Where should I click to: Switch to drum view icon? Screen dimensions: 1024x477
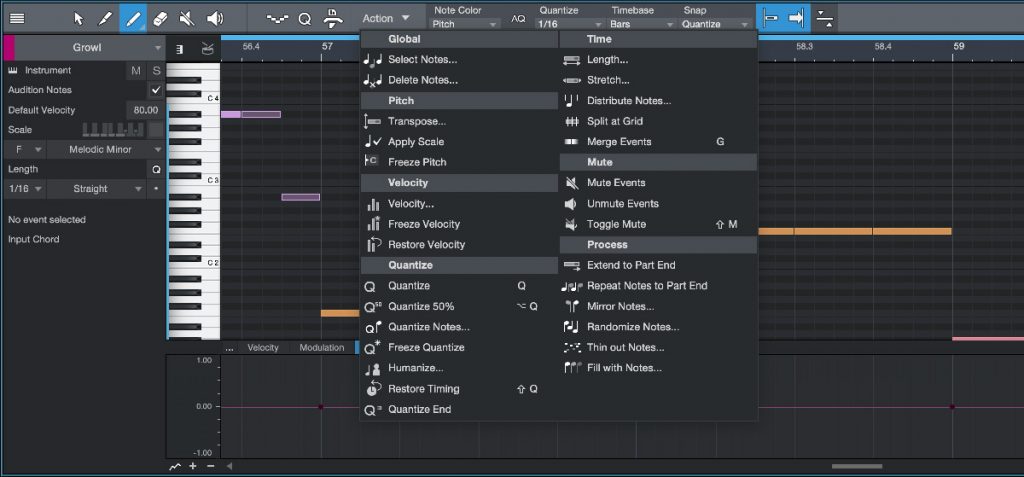tap(207, 48)
